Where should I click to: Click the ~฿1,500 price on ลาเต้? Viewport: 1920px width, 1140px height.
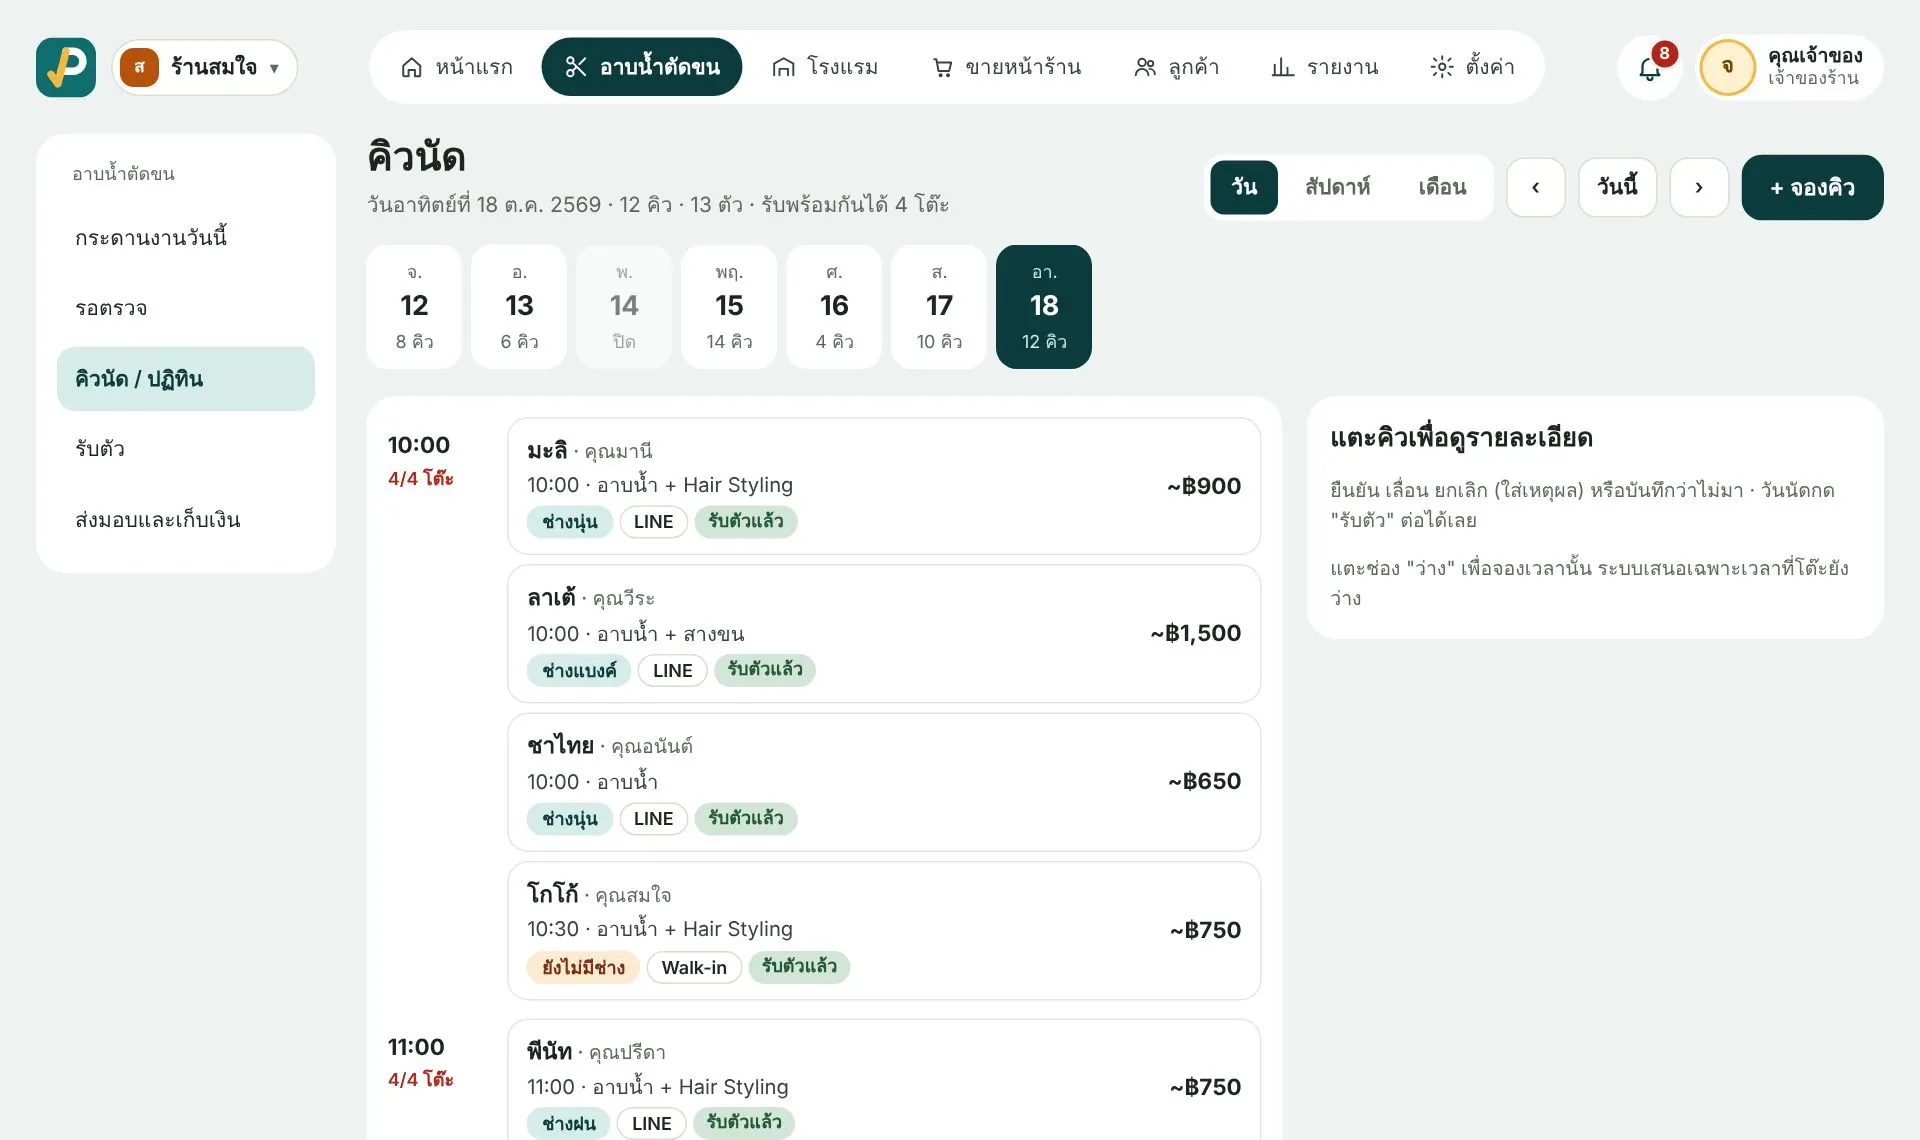tap(1195, 633)
